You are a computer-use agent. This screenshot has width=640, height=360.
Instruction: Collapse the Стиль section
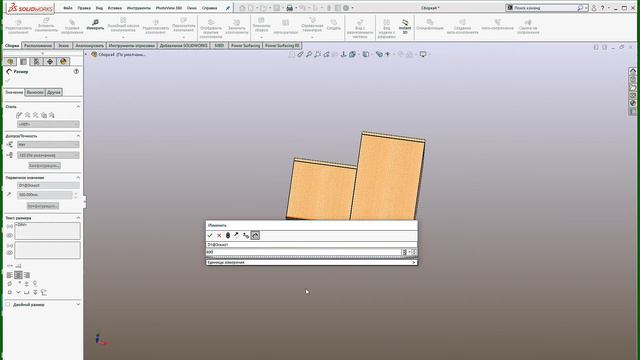pos(78,107)
